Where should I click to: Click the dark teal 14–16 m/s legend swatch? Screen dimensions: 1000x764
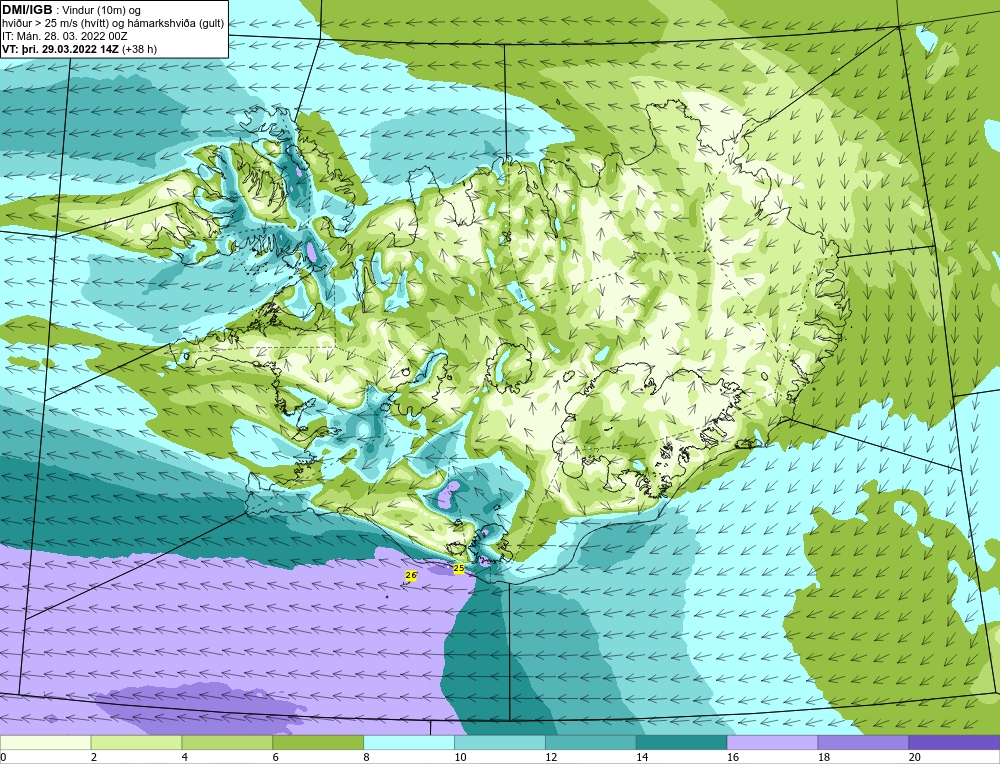point(681,743)
